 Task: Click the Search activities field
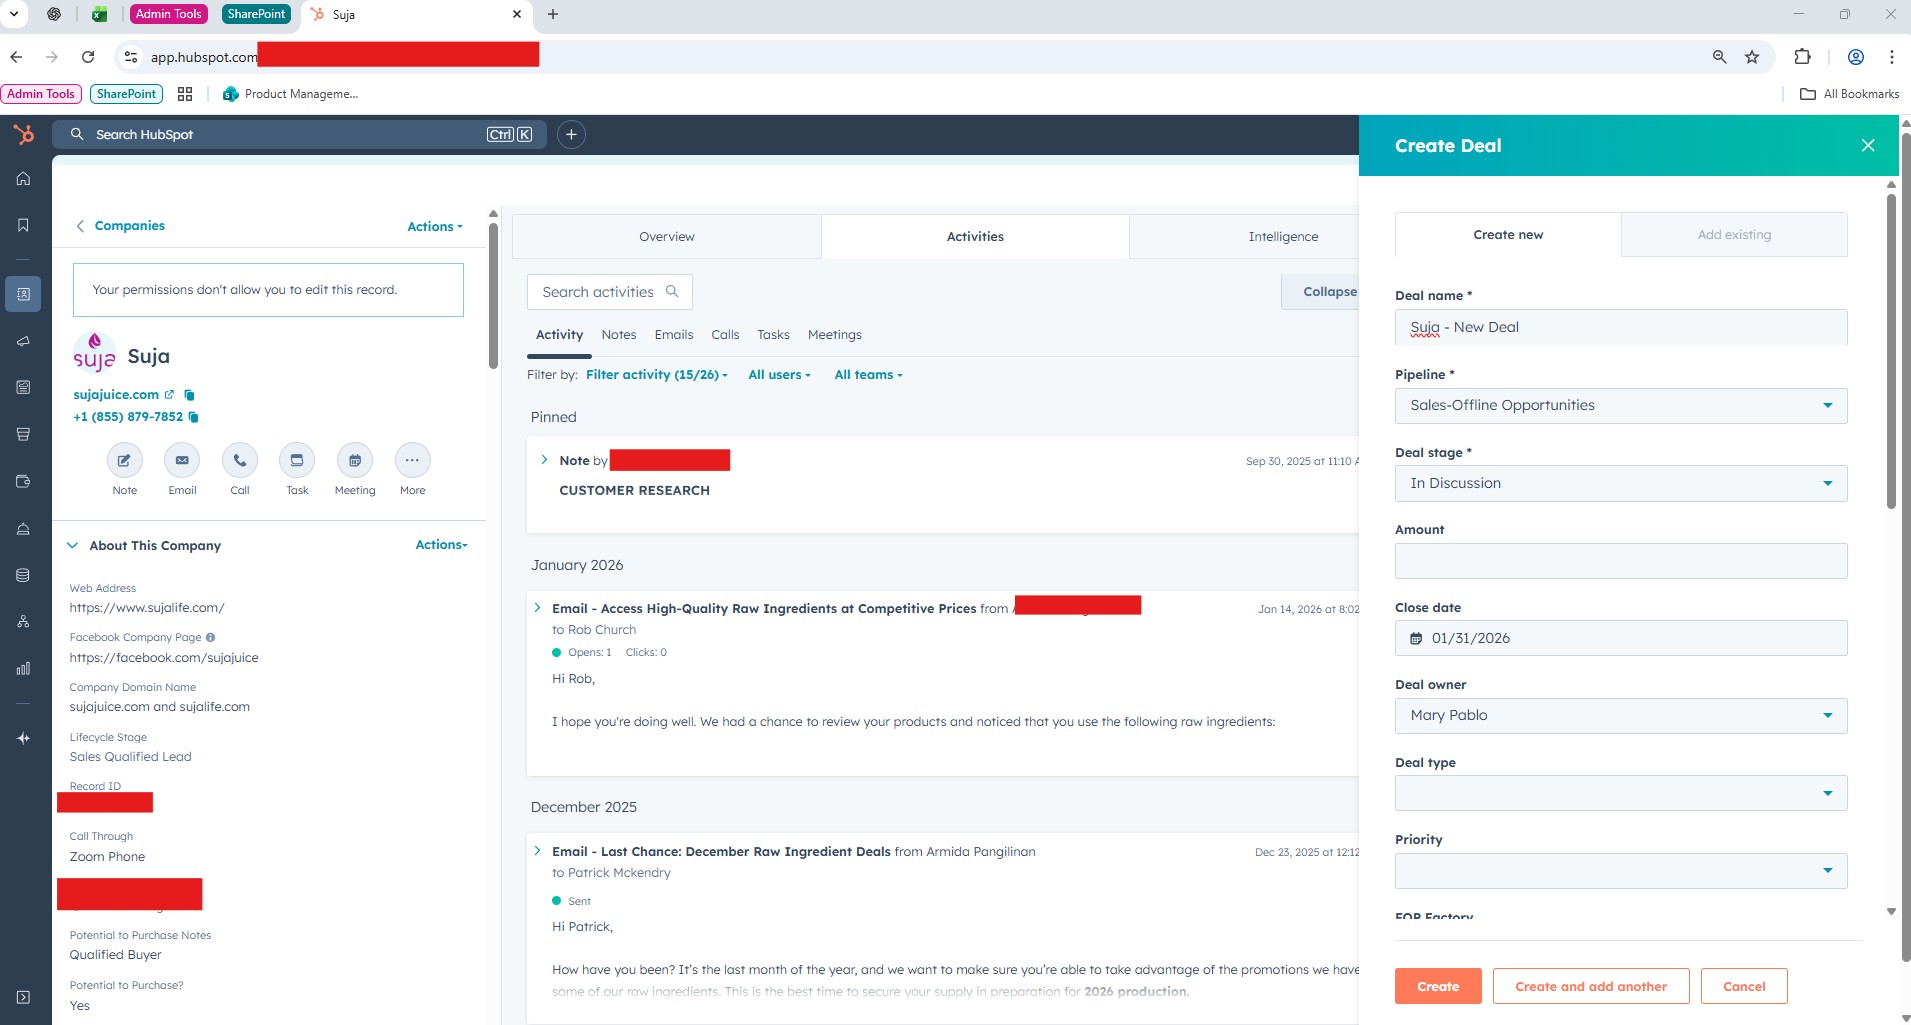609,292
